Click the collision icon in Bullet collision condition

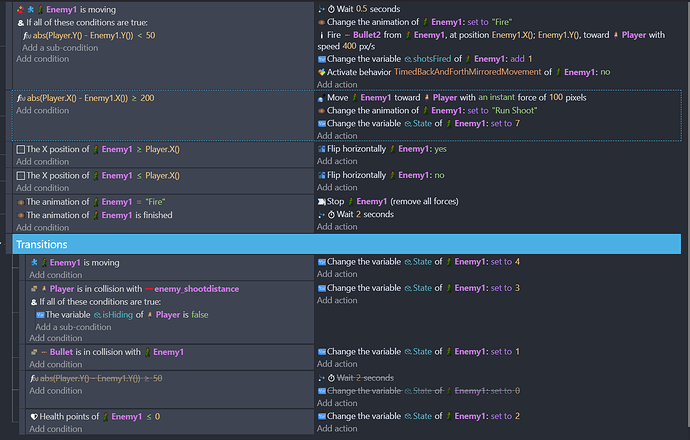(36, 352)
